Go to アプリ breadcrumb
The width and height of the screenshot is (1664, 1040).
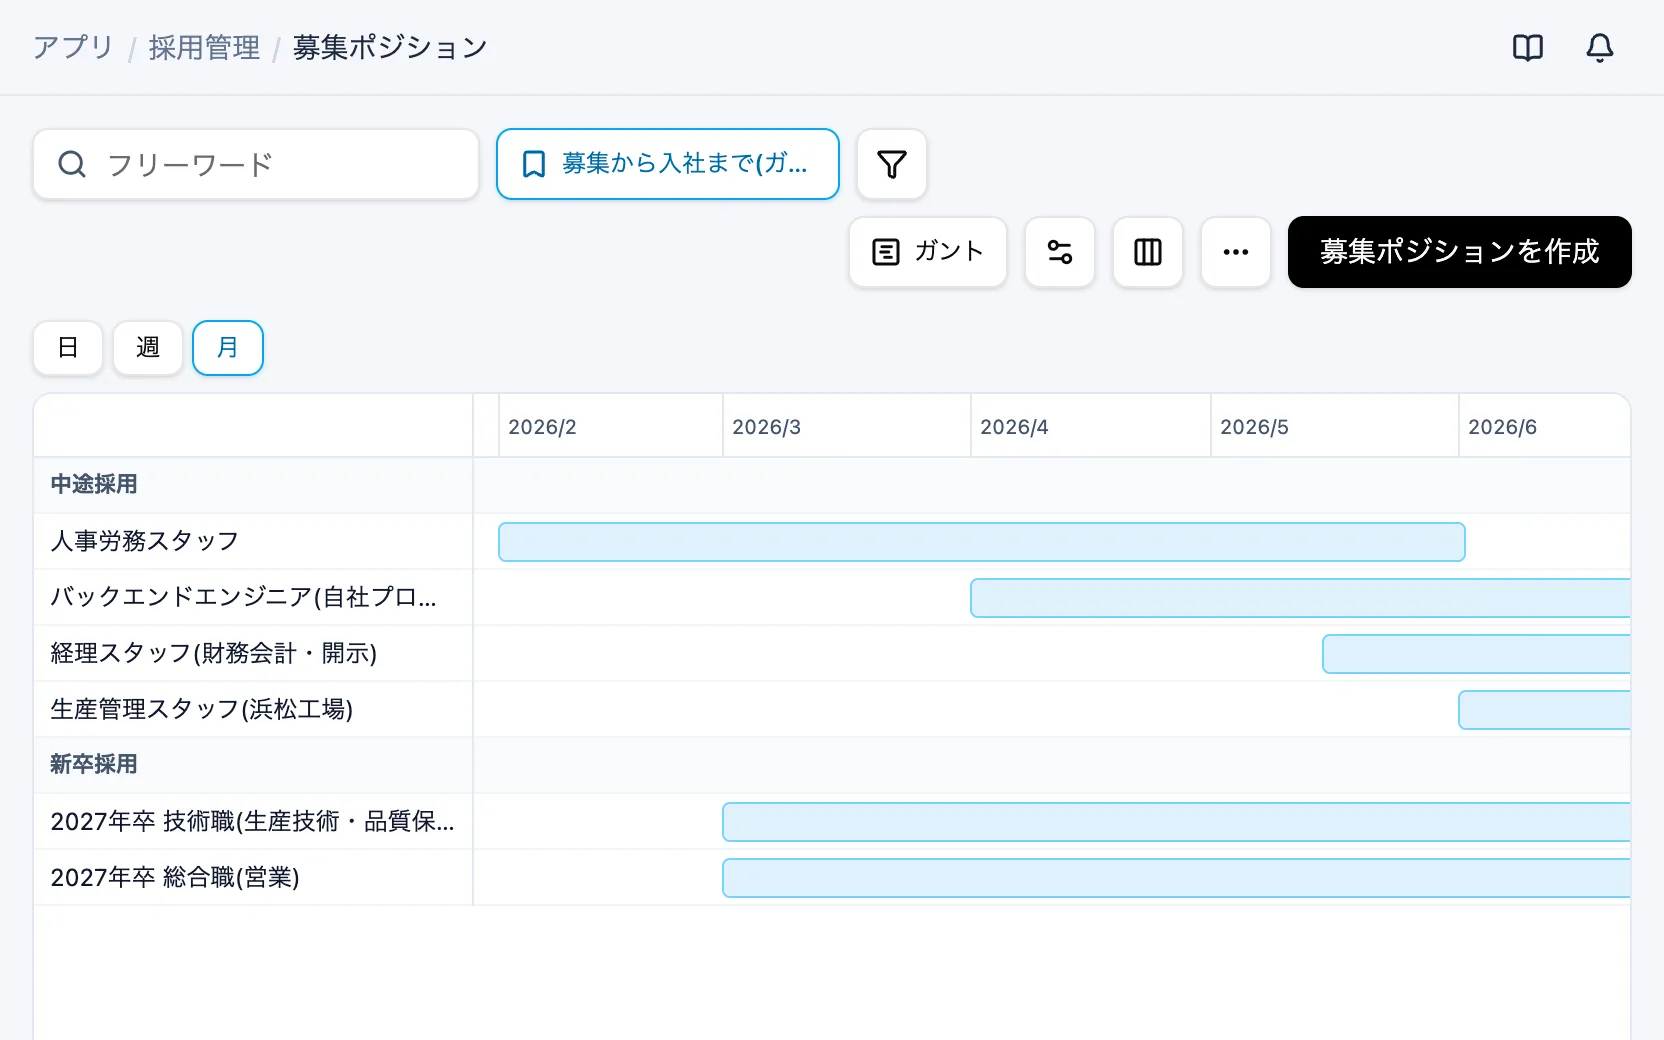[x=73, y=47]
